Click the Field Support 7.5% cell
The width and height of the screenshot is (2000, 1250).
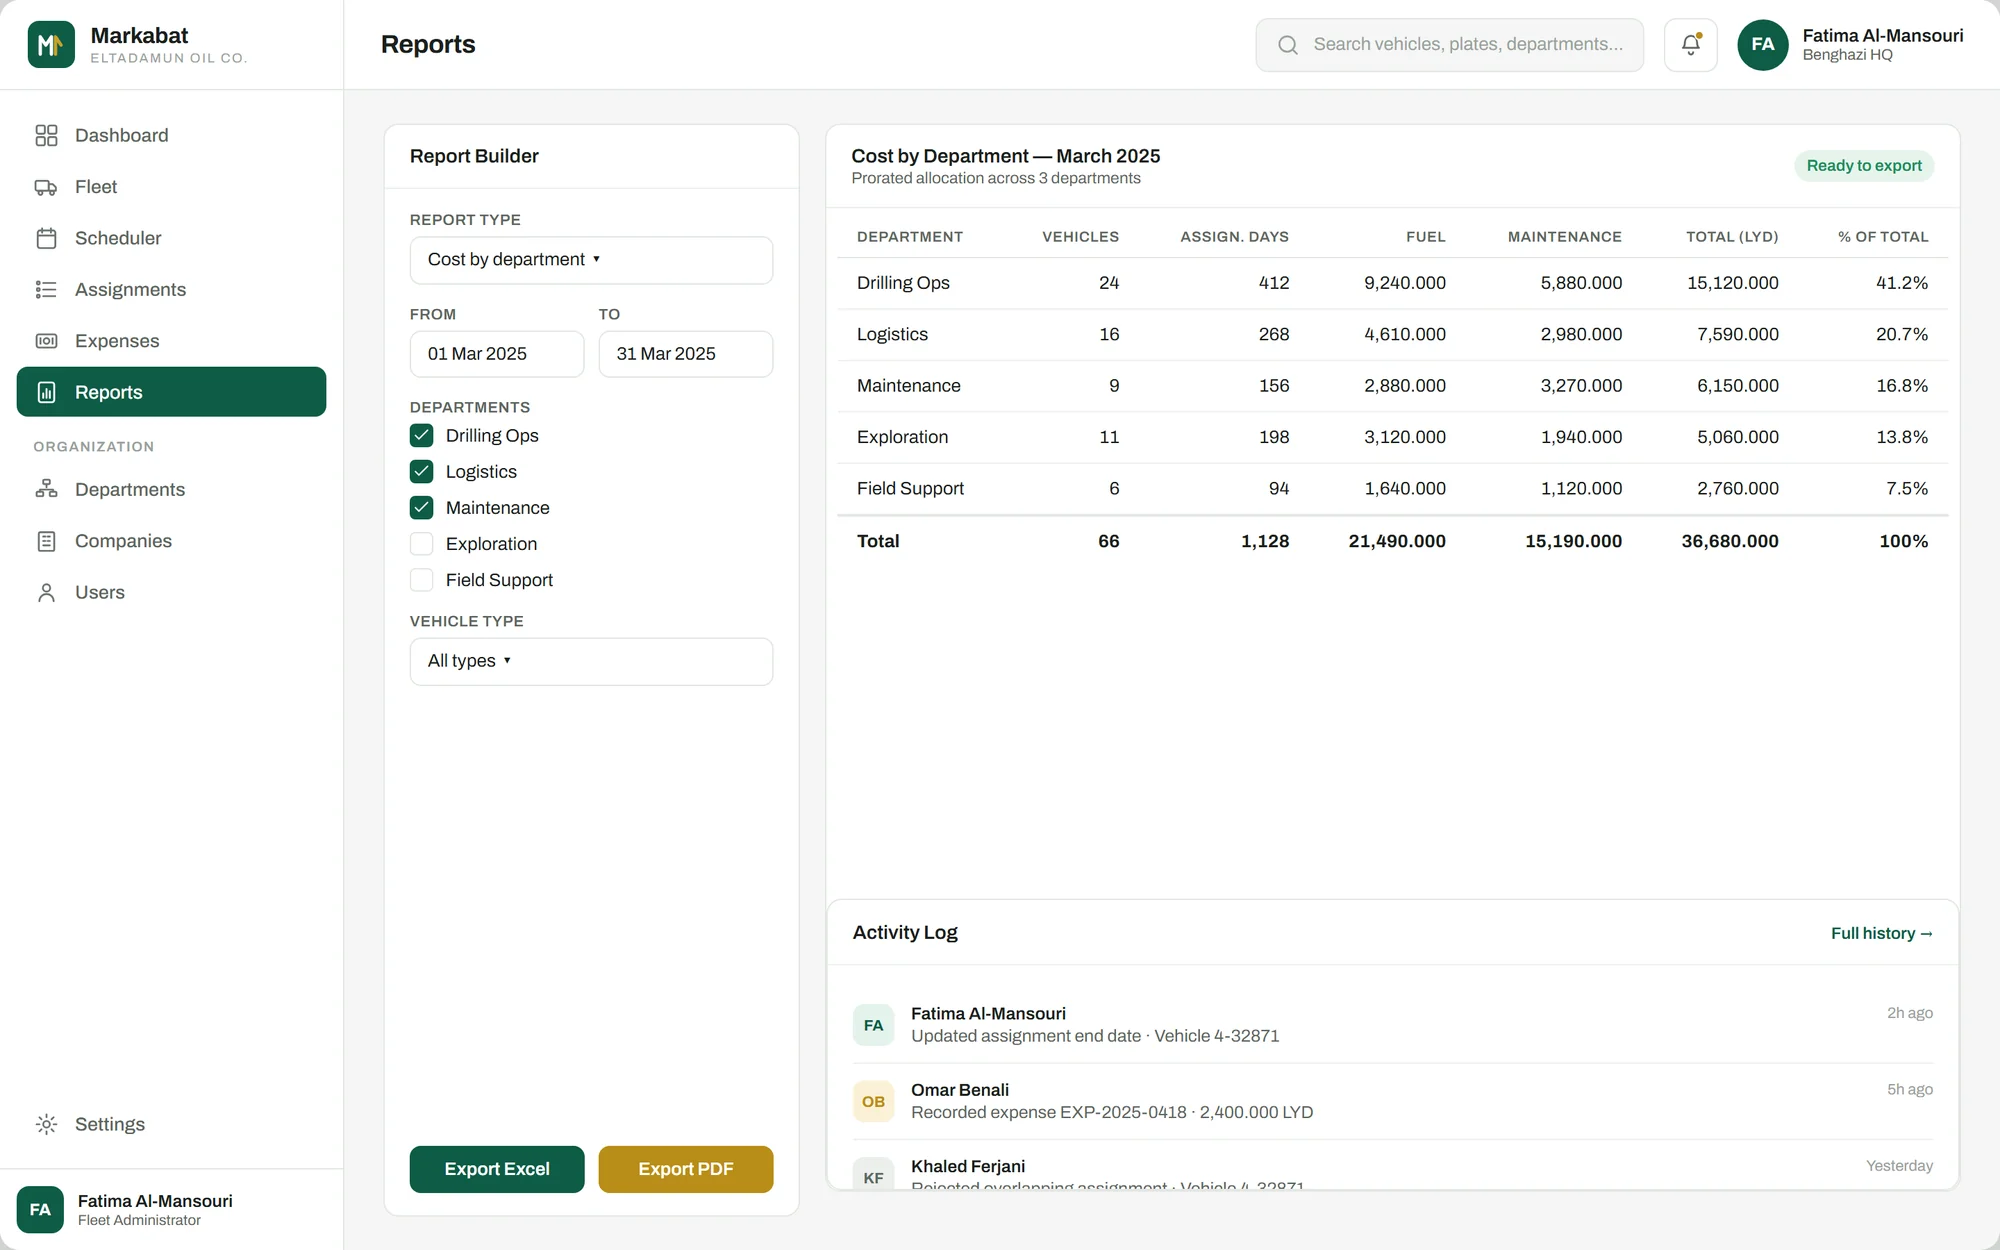tap(1906, 488)
